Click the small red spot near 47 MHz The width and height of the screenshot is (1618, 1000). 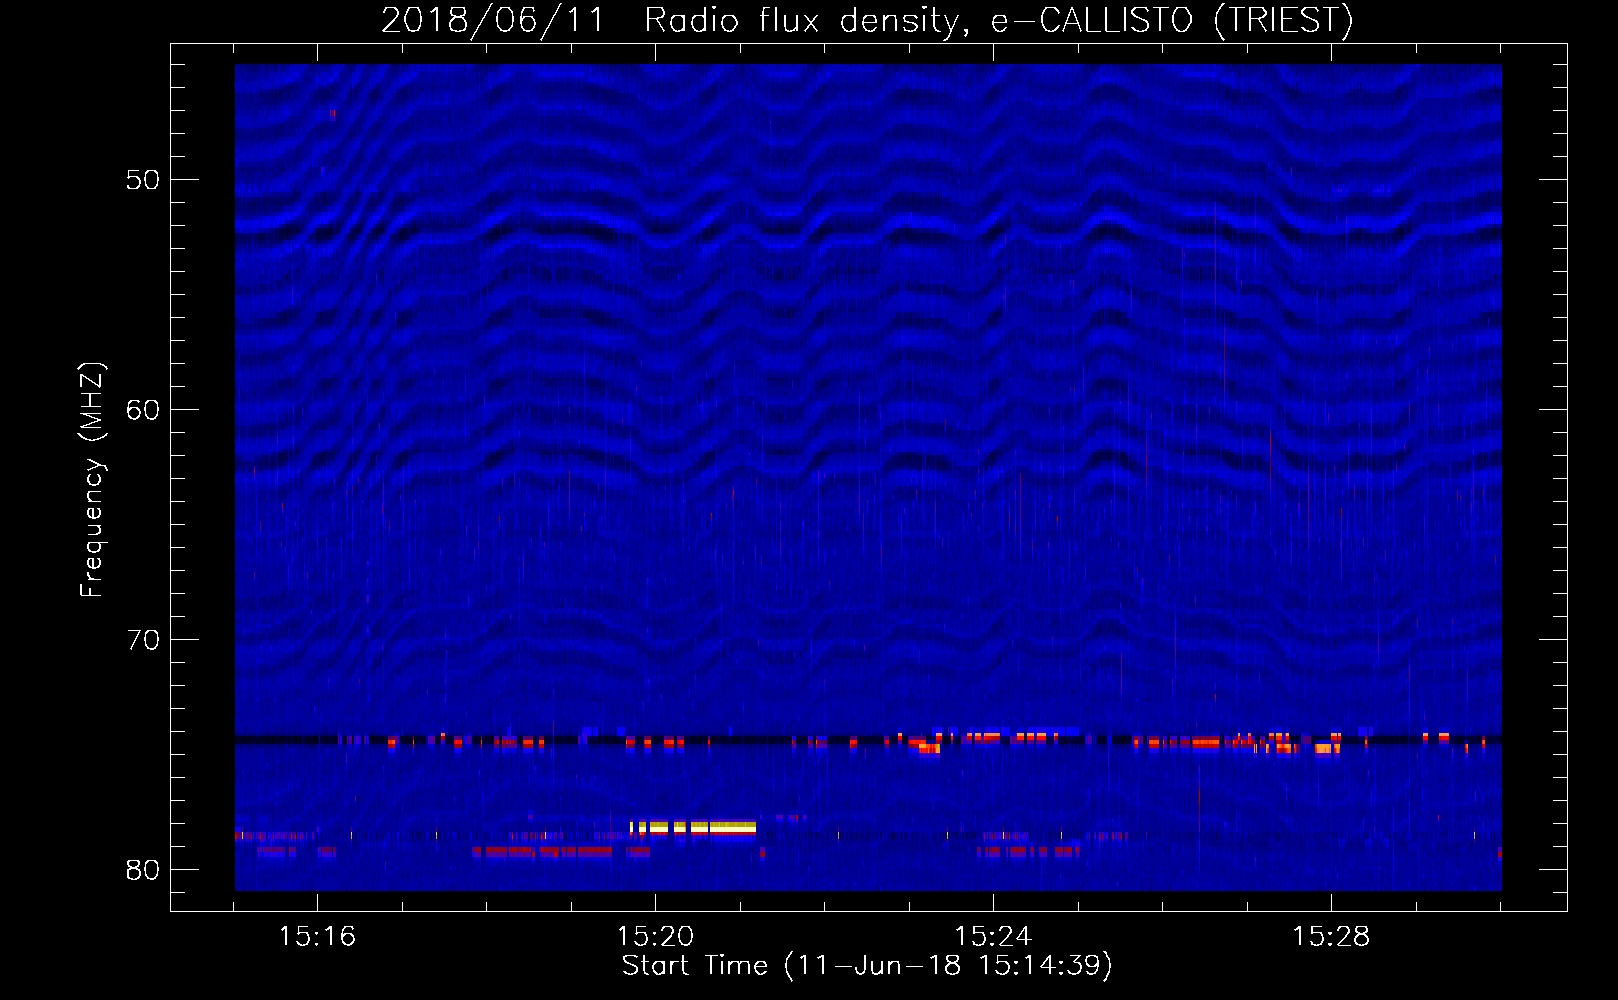click(x=332, y=113)
